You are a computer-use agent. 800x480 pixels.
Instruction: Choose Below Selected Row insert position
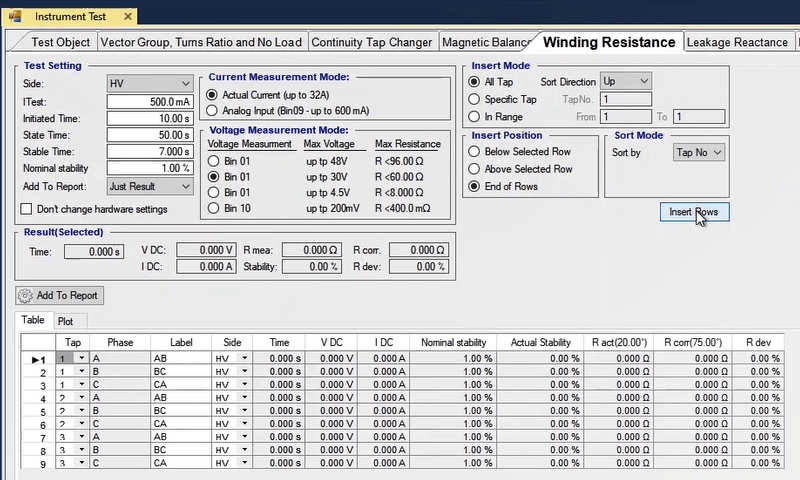pos(474,152)
